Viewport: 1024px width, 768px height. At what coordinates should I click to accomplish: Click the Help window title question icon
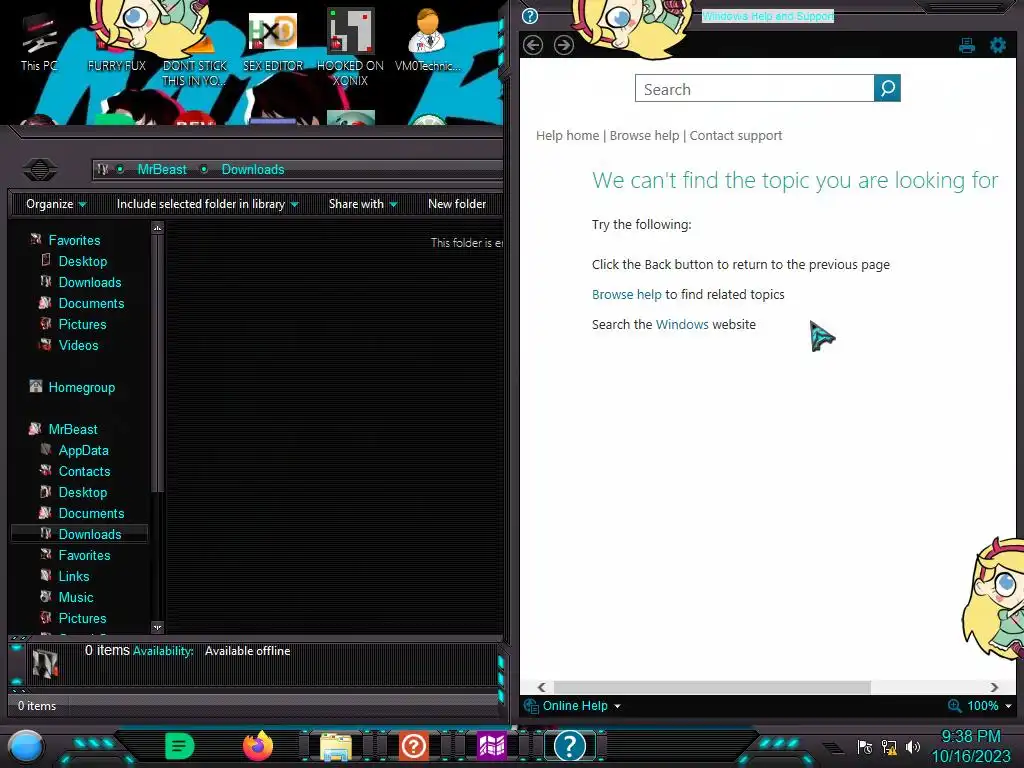point(530,16)
